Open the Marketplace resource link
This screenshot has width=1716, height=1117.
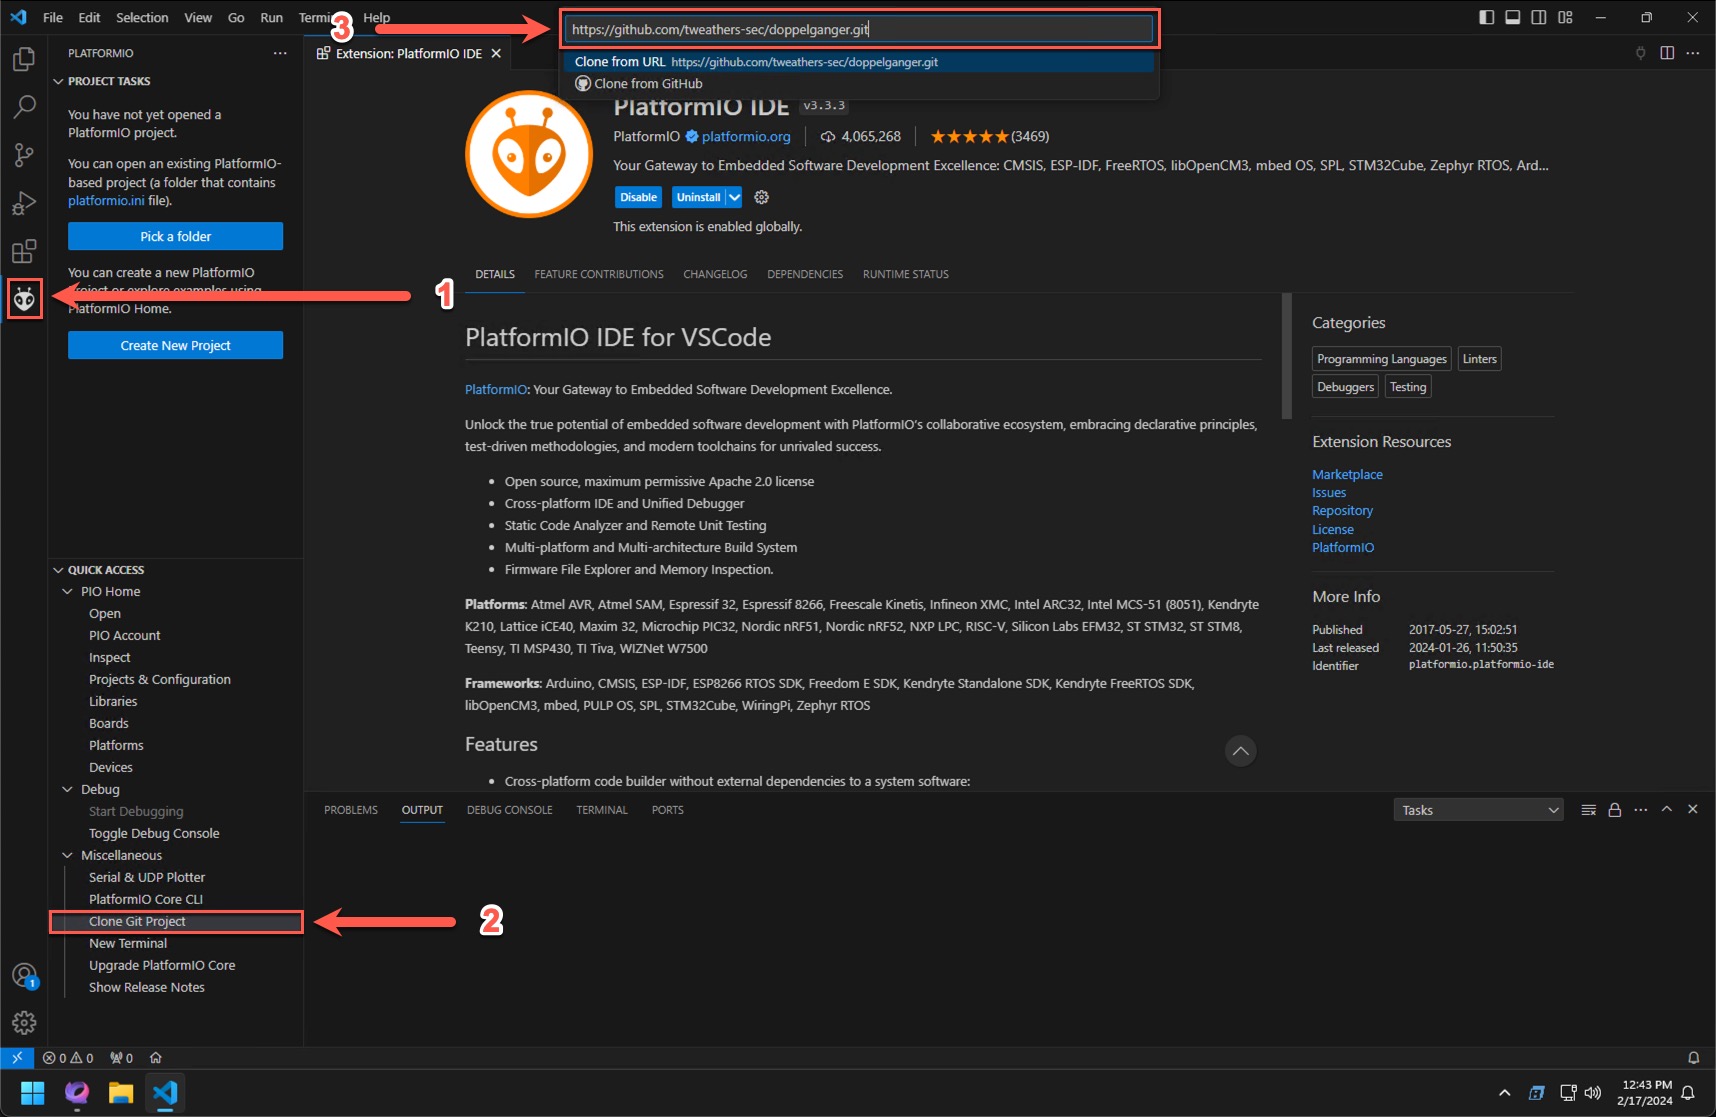pyautogui.click(x=1347, y=474)
